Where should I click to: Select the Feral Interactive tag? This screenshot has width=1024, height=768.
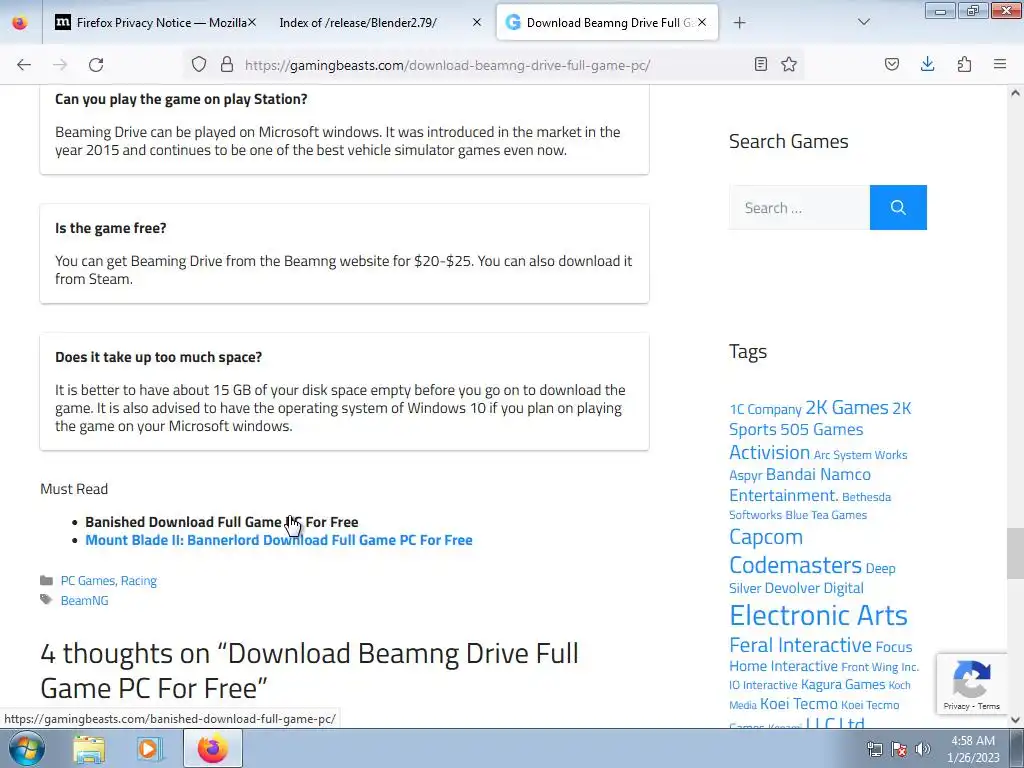tap(800, 645)
